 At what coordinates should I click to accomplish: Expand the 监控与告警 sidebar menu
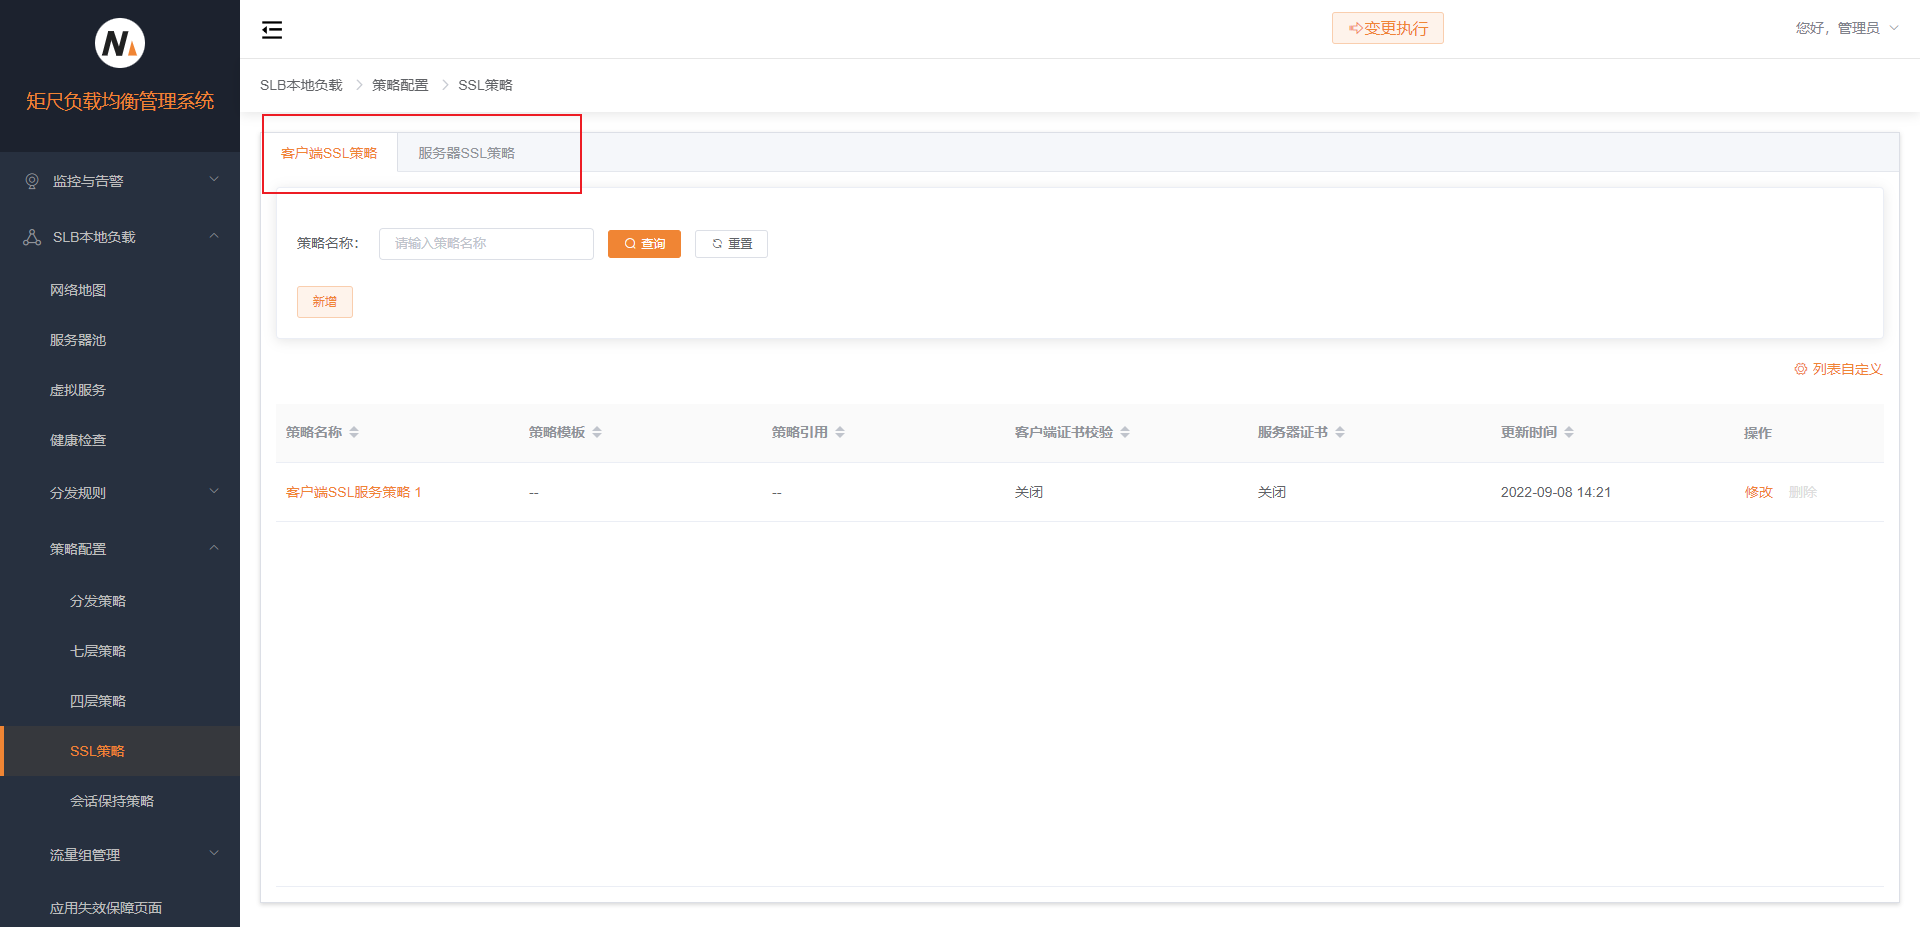pos(120,181)
